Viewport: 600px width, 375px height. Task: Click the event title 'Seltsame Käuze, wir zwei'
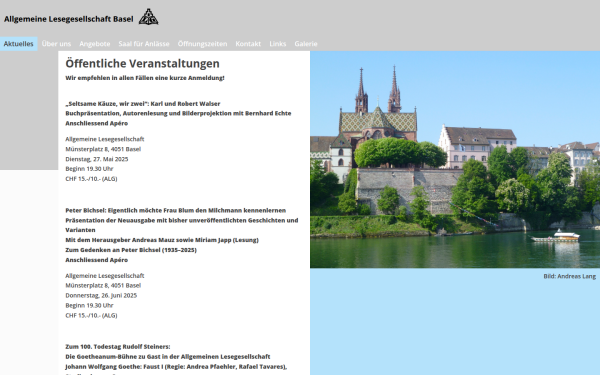143,103
